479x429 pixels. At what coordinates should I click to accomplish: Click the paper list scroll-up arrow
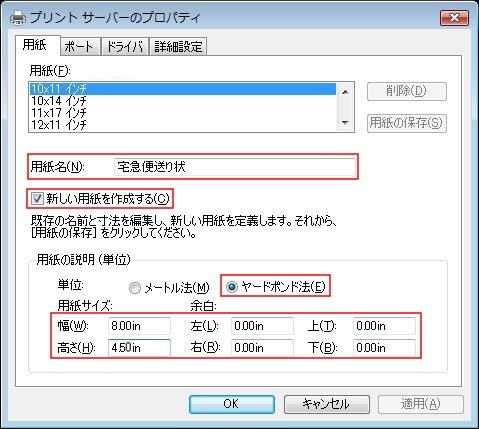pos(346,92)
